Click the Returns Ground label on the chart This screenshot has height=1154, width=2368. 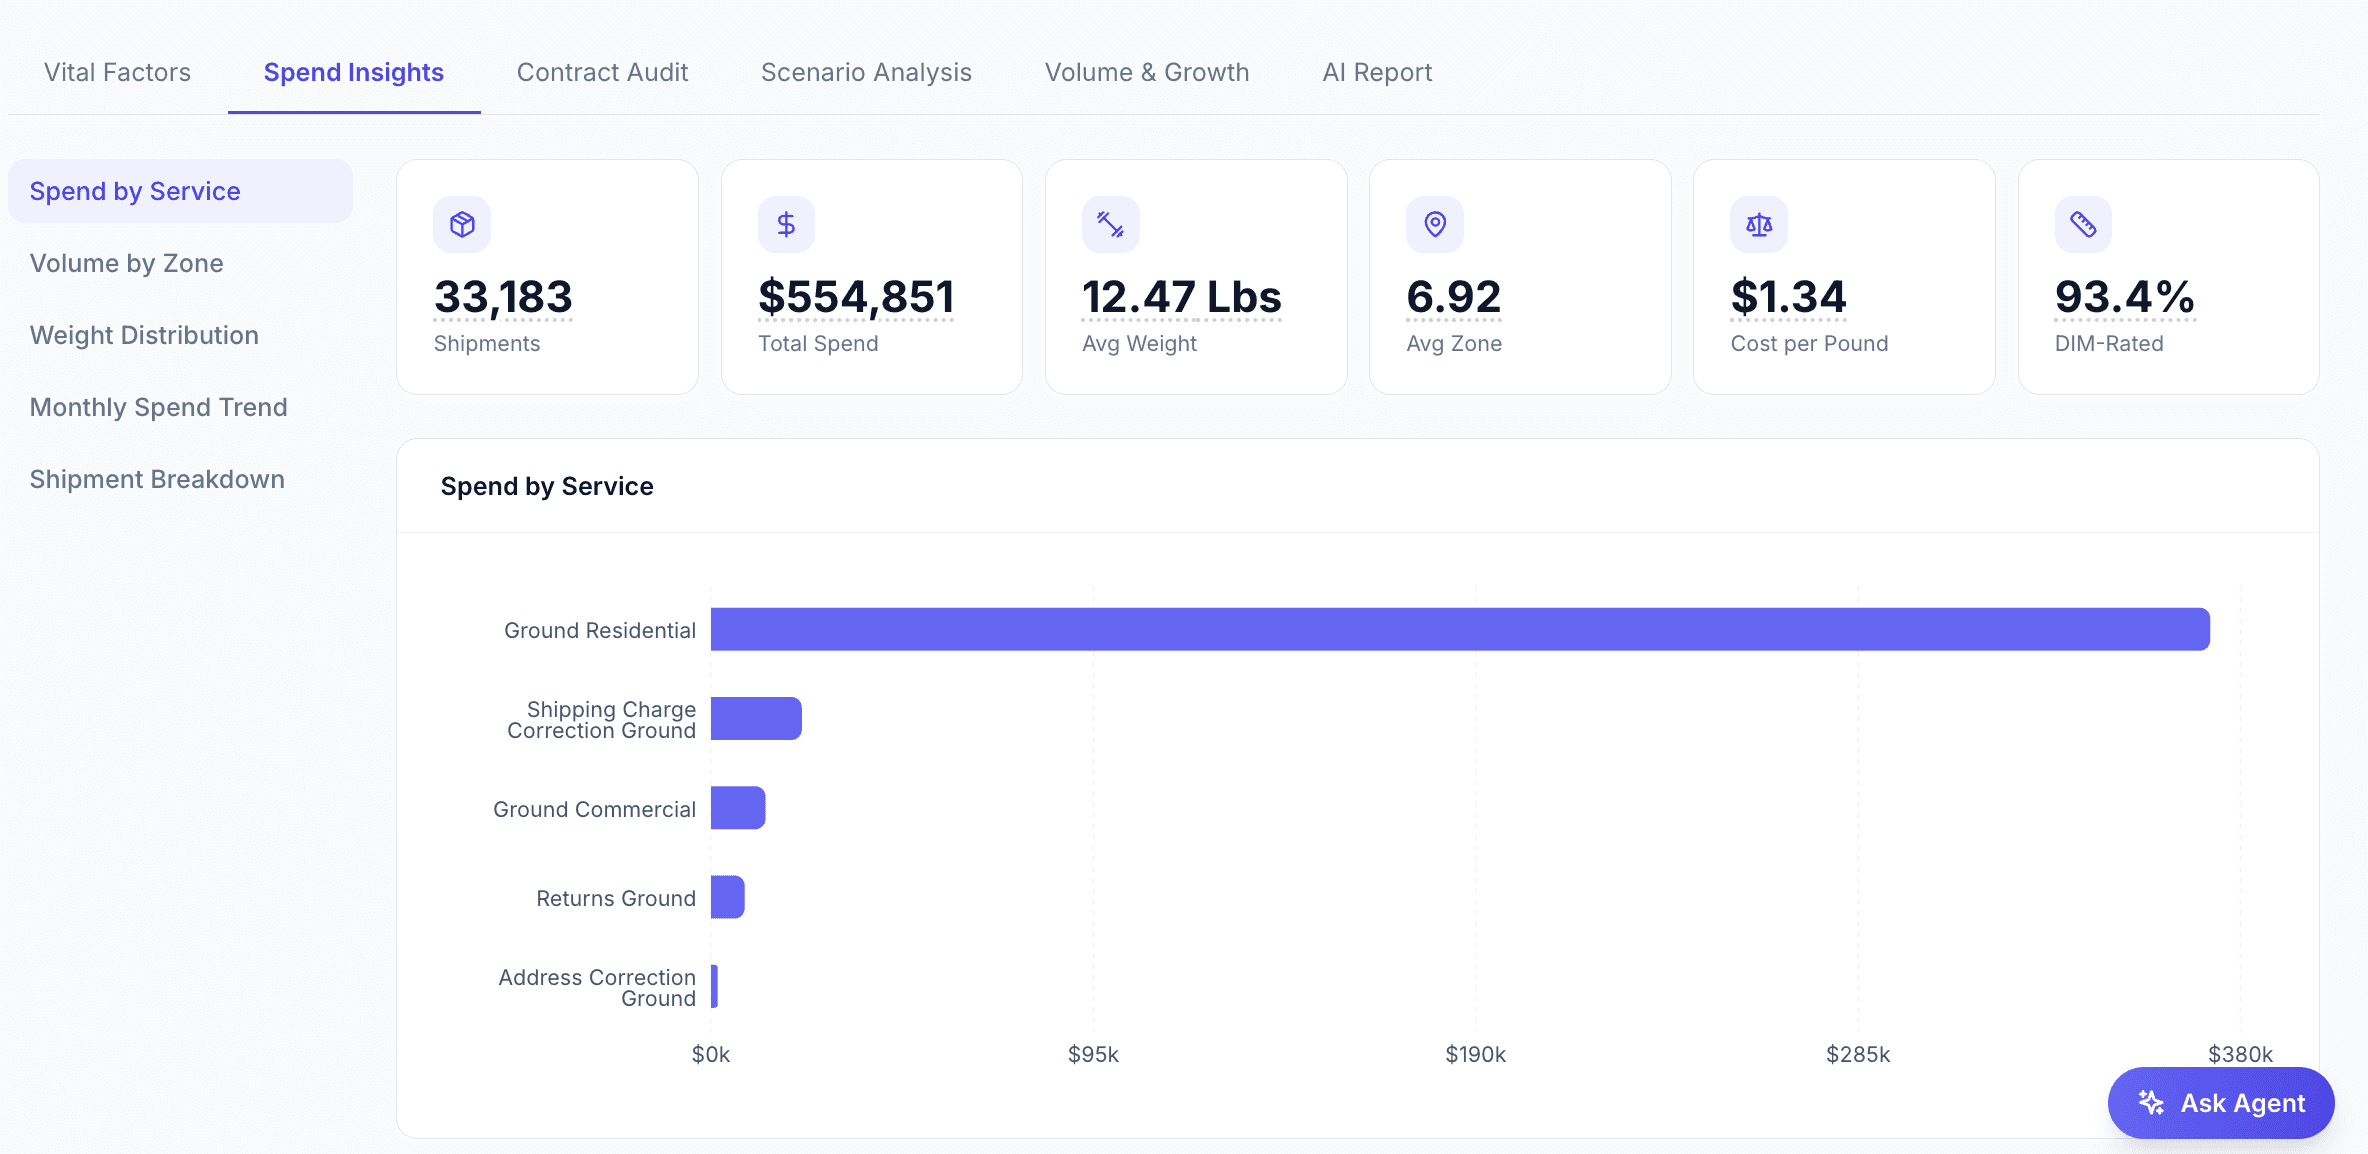(615, 898)
